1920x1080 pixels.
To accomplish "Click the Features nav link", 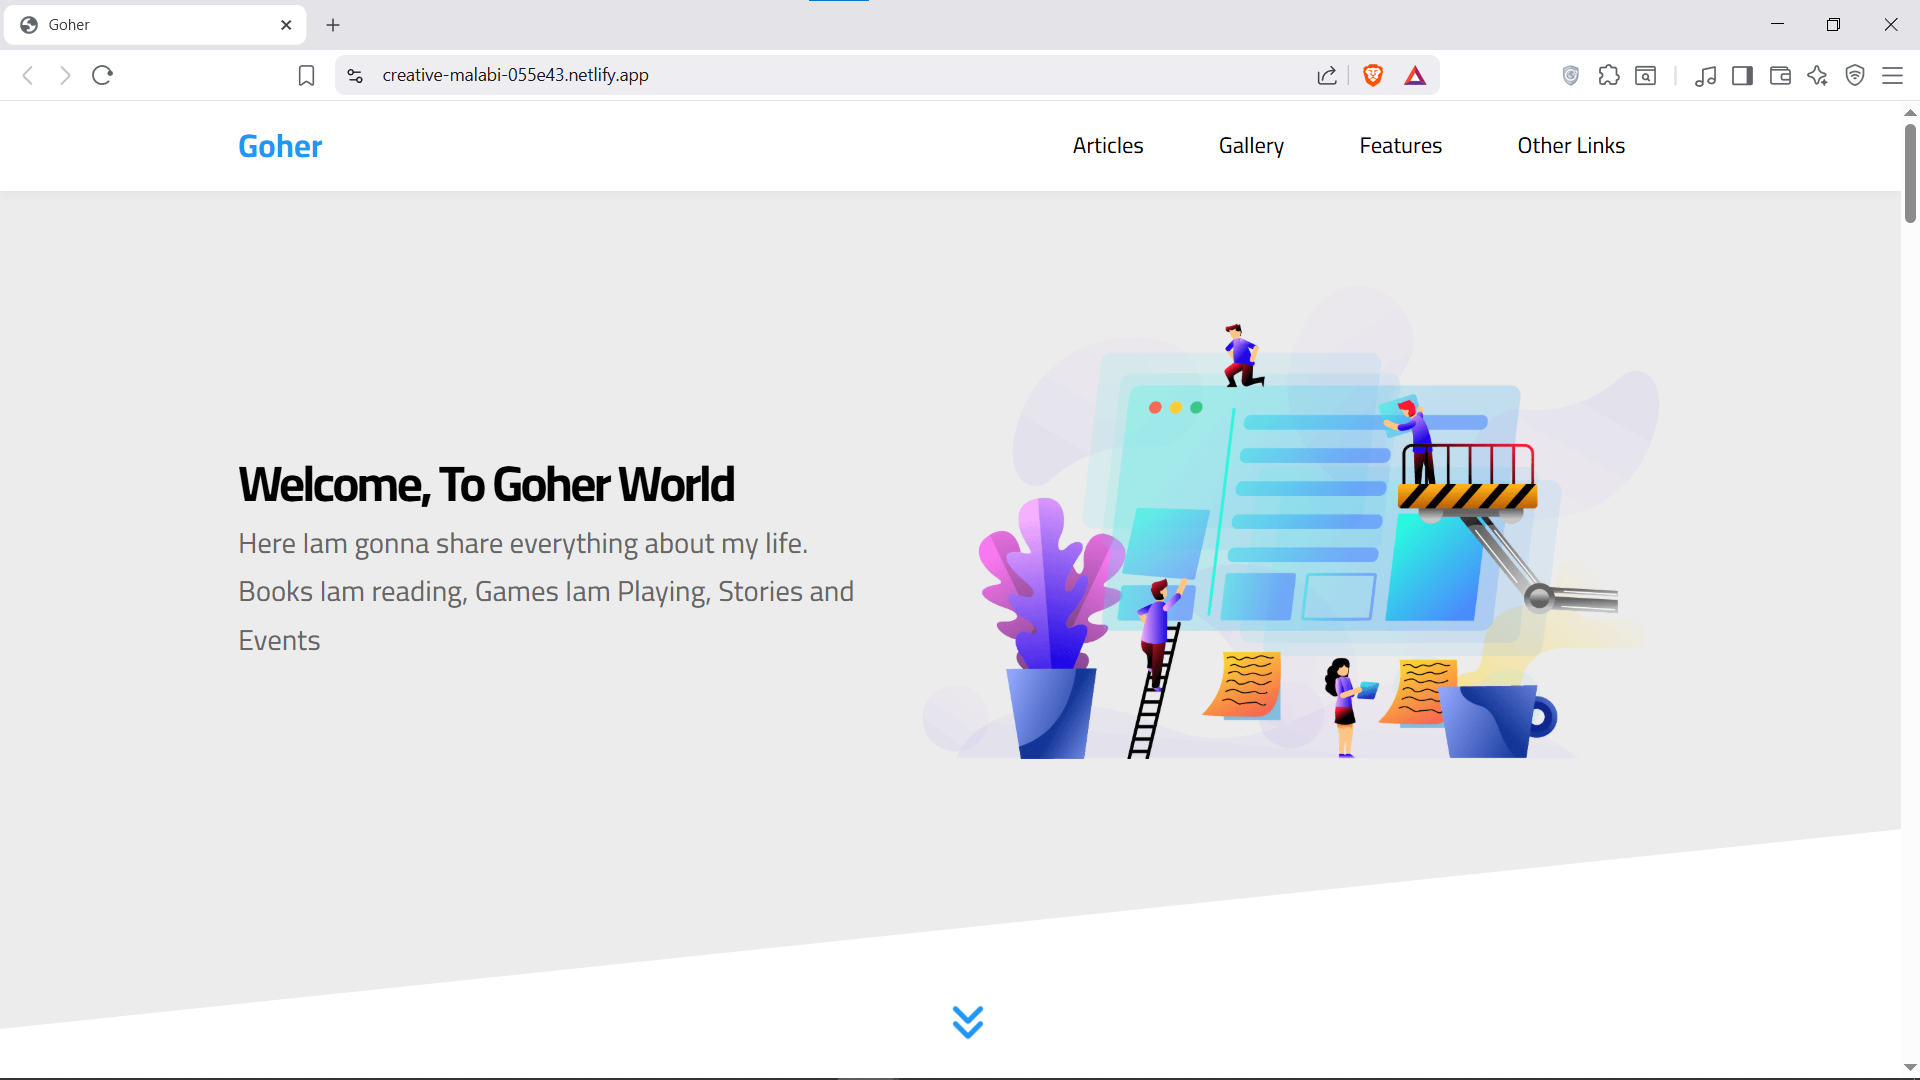I will [1400, 146].
